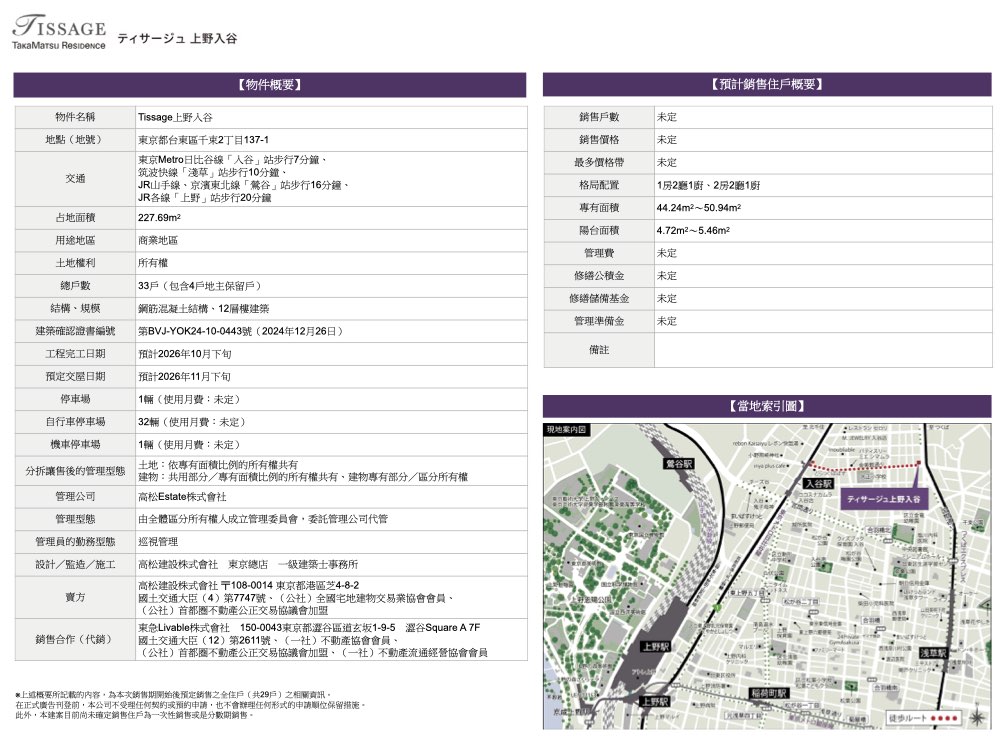Select the value 33戶（包含4戶地主保留戶）
The image size is (1008, 756).
point(199,285)
